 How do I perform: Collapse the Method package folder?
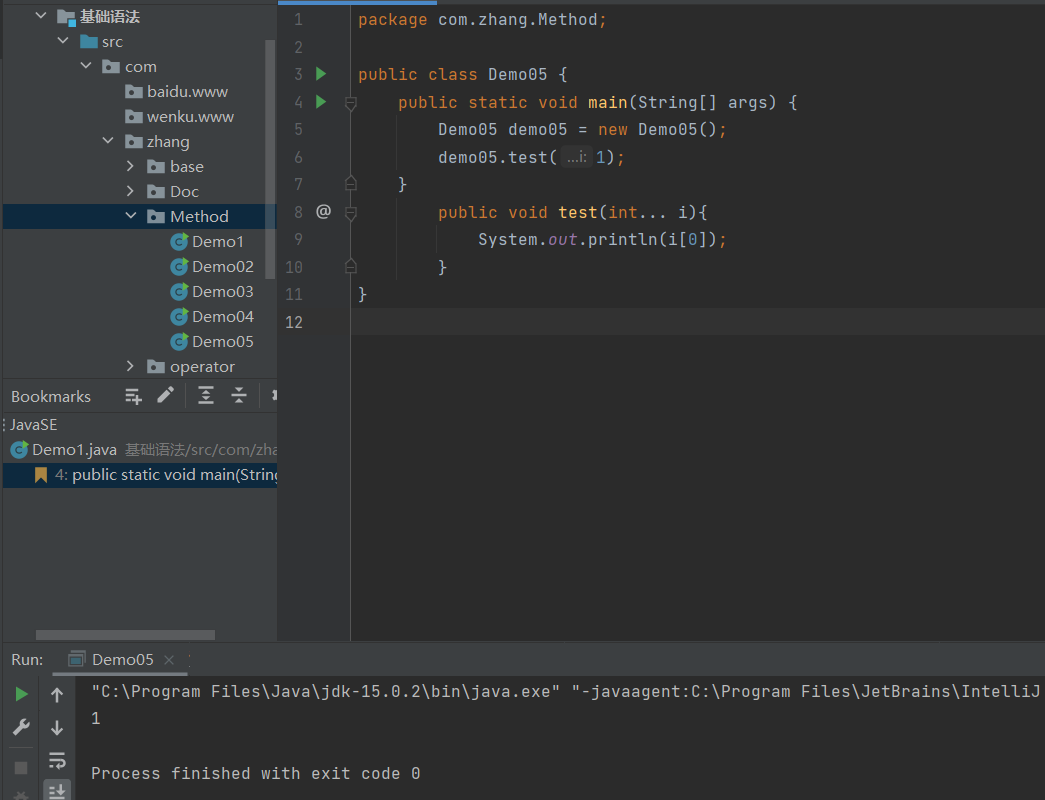tap(131, 216)
